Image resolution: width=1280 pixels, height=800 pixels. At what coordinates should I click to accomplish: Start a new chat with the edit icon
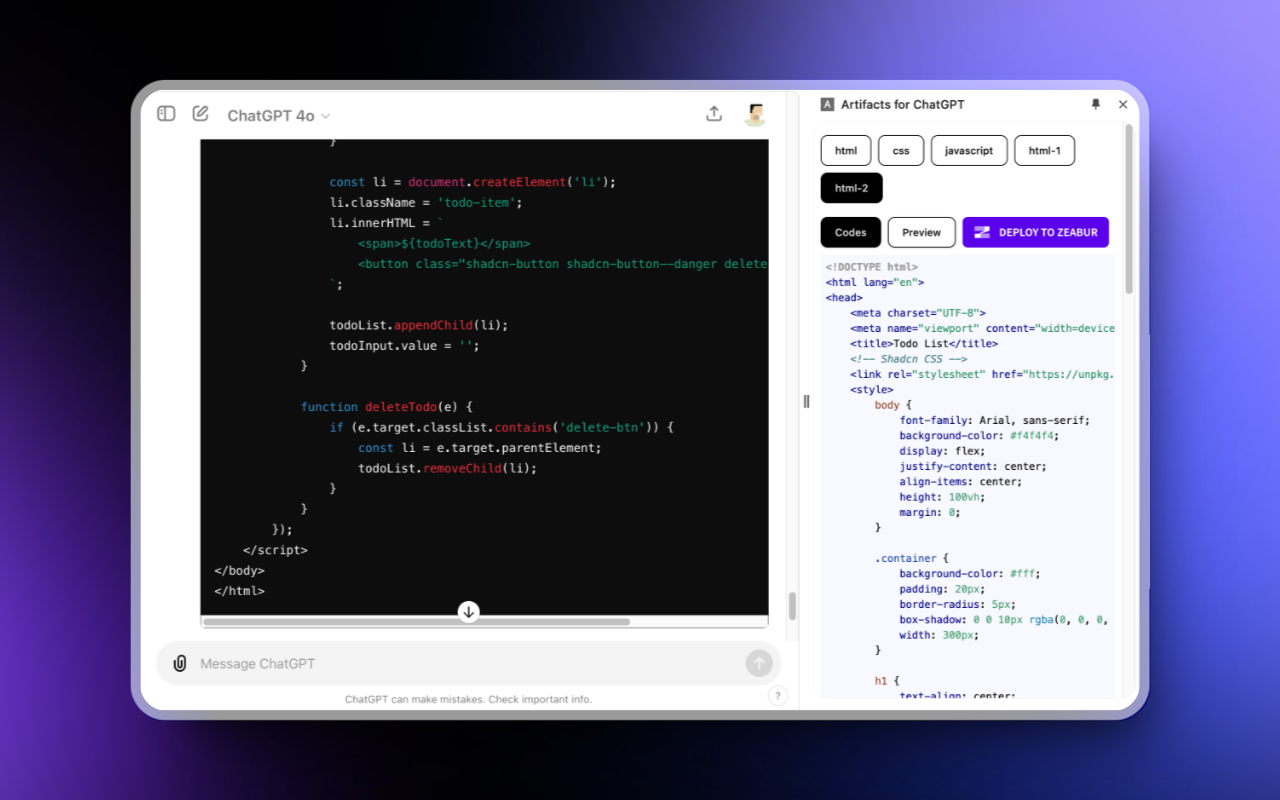[200, 114]
